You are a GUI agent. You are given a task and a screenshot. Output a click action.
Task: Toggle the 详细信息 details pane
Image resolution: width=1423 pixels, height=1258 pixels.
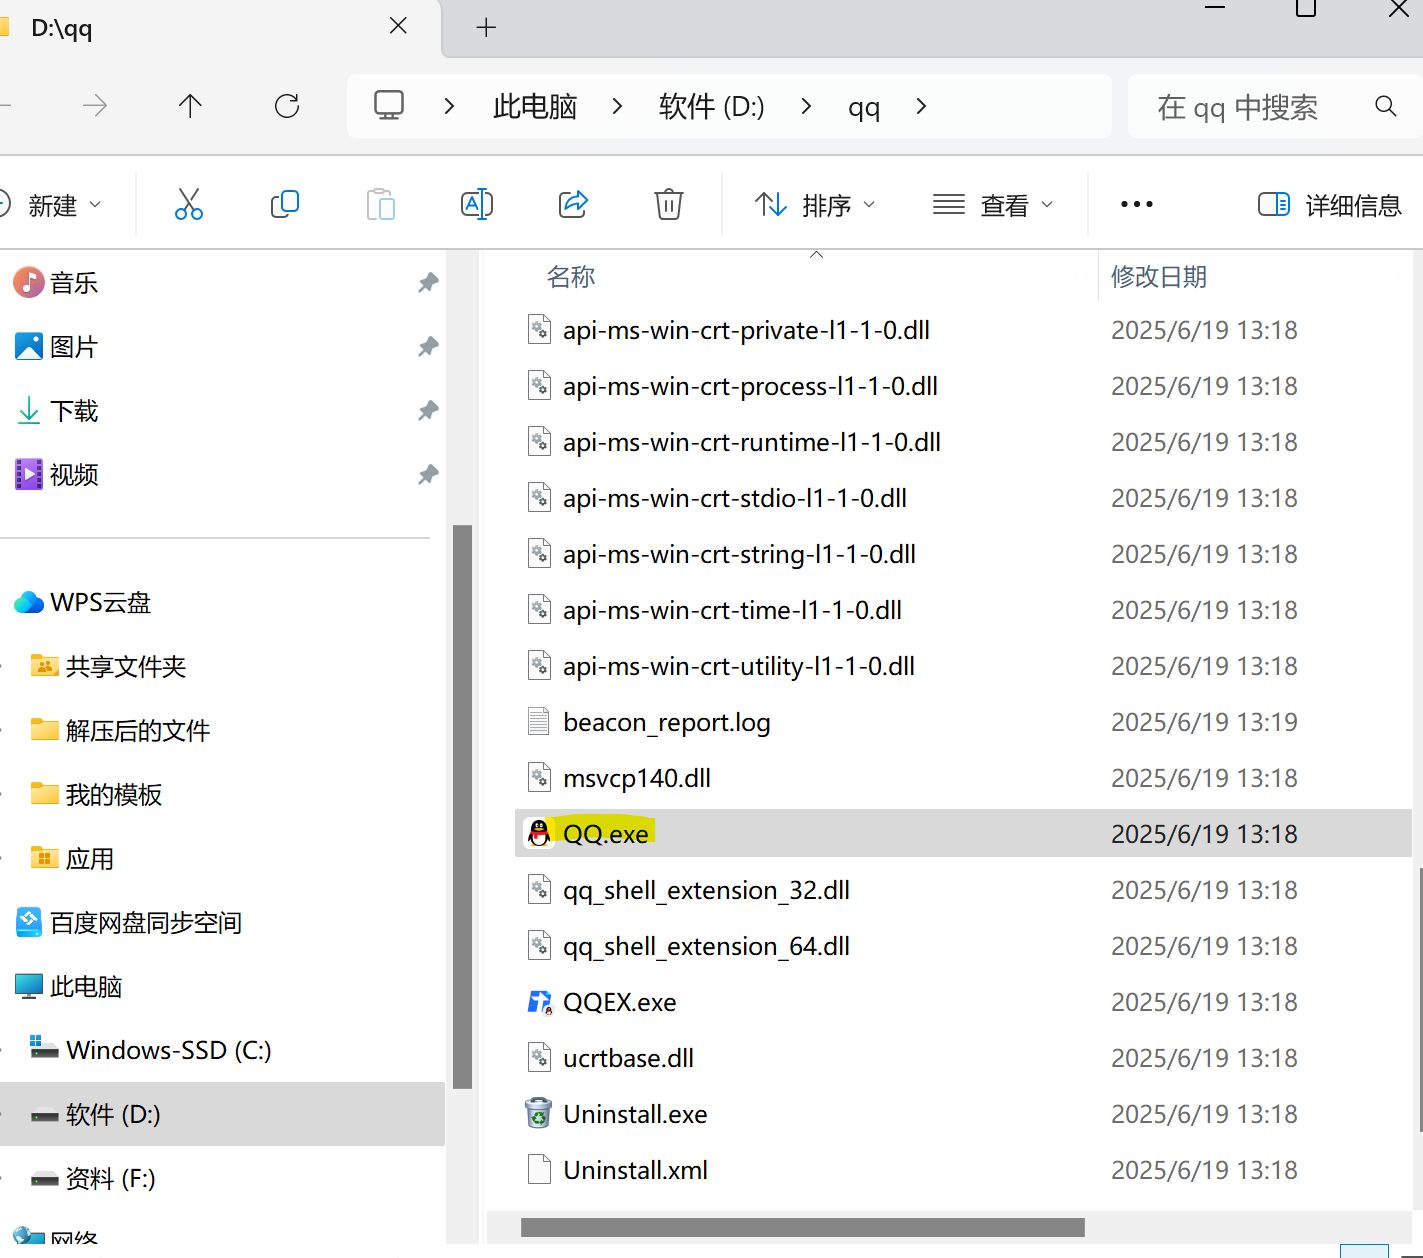tap(1330, 205)
